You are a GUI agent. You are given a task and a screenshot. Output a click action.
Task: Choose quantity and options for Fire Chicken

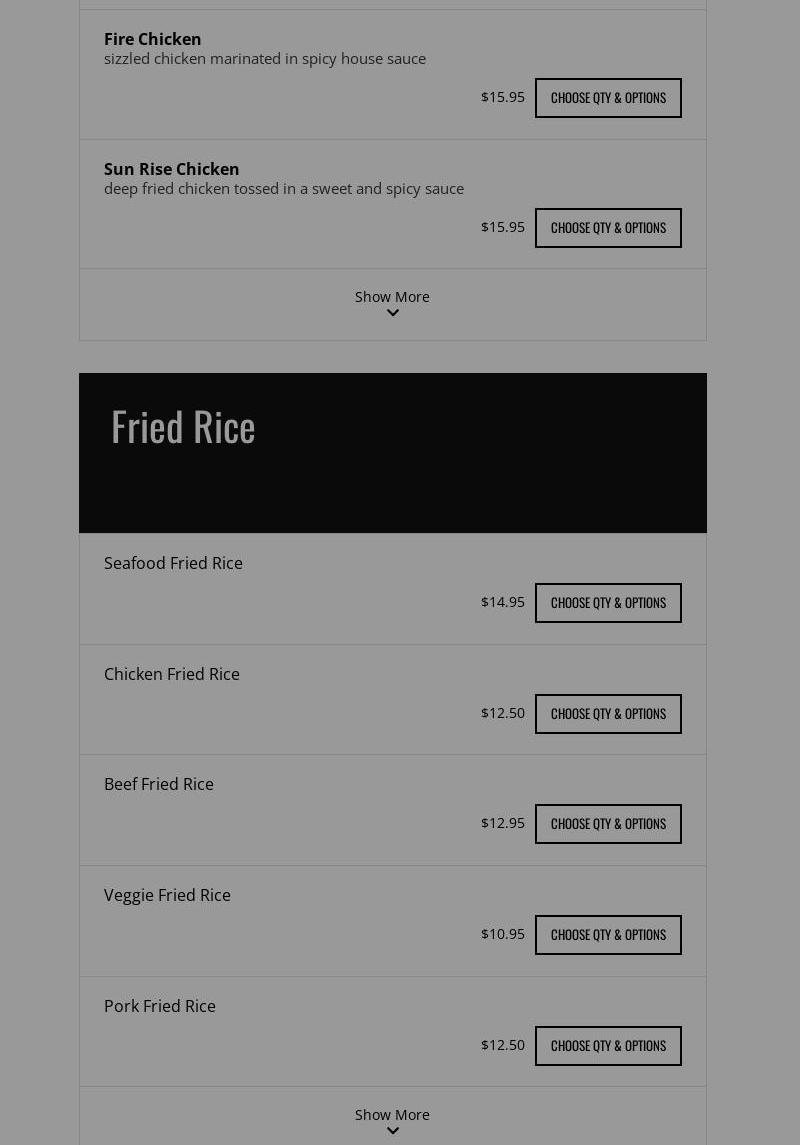608,98
